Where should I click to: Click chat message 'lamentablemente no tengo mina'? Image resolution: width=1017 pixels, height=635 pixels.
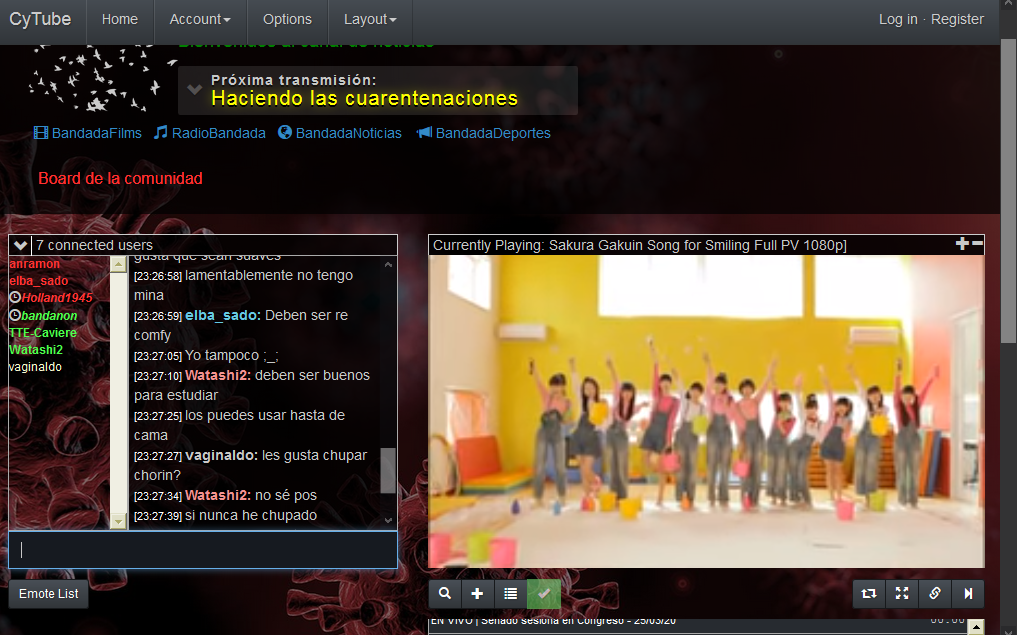point(243,285)
